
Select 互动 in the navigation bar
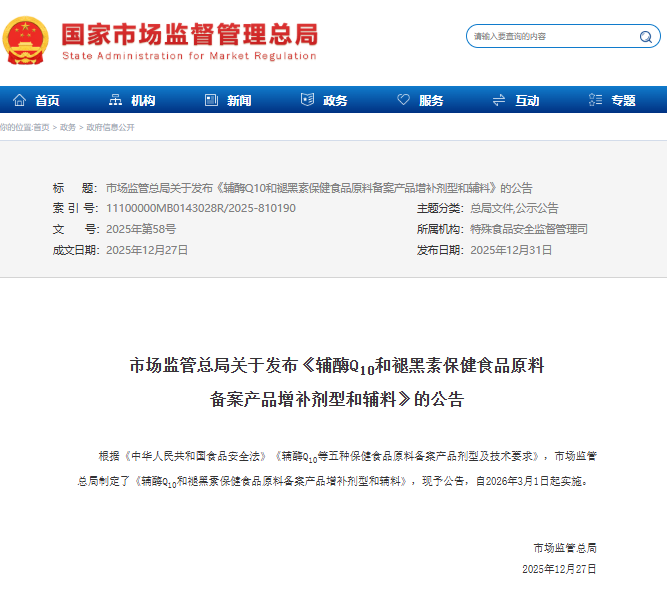[527, 100]
